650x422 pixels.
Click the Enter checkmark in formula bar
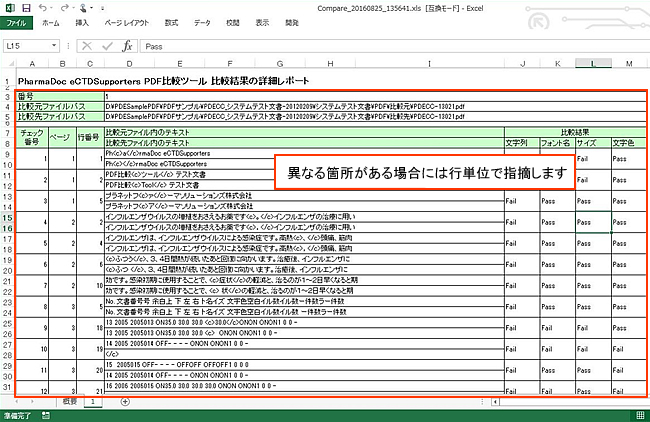(x=107, y=45)
